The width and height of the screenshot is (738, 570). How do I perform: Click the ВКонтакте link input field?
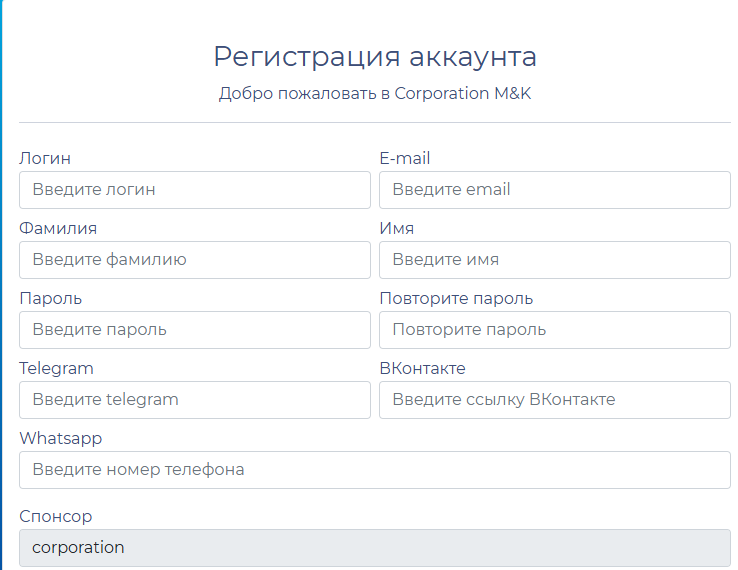point(554,399)
